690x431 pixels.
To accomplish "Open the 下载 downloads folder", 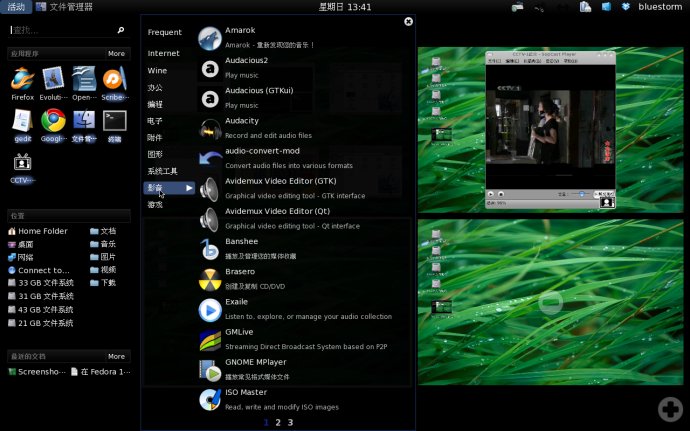I will [x=103, y=283].
